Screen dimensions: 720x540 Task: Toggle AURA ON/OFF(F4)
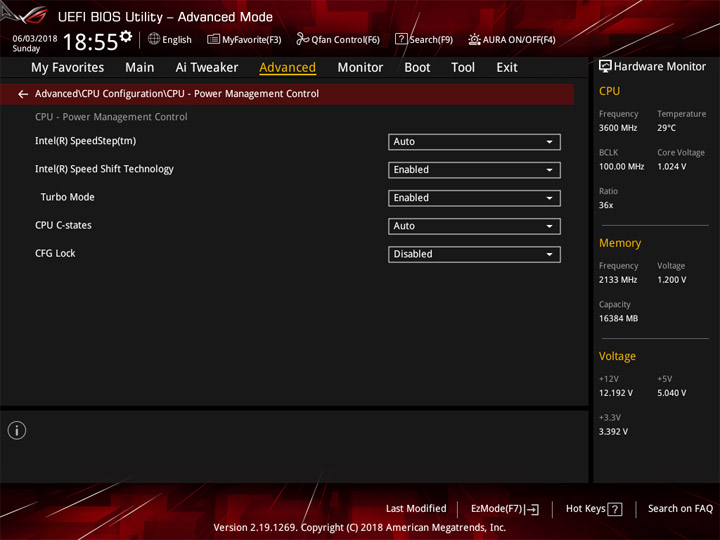(x=512, y=39)
